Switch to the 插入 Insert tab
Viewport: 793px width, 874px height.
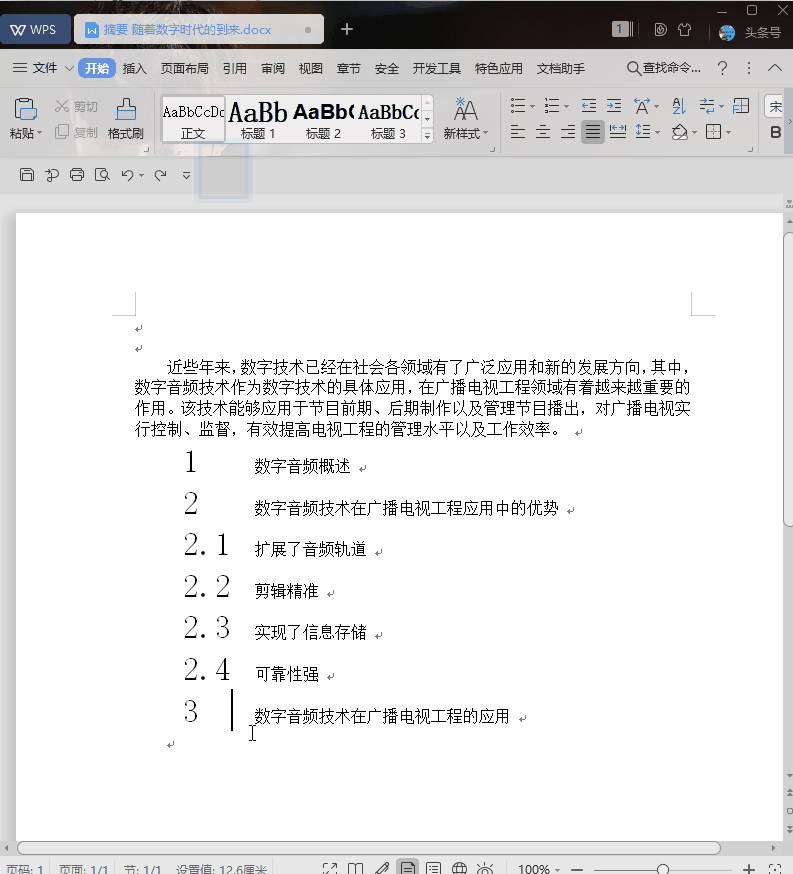(134, 69)
